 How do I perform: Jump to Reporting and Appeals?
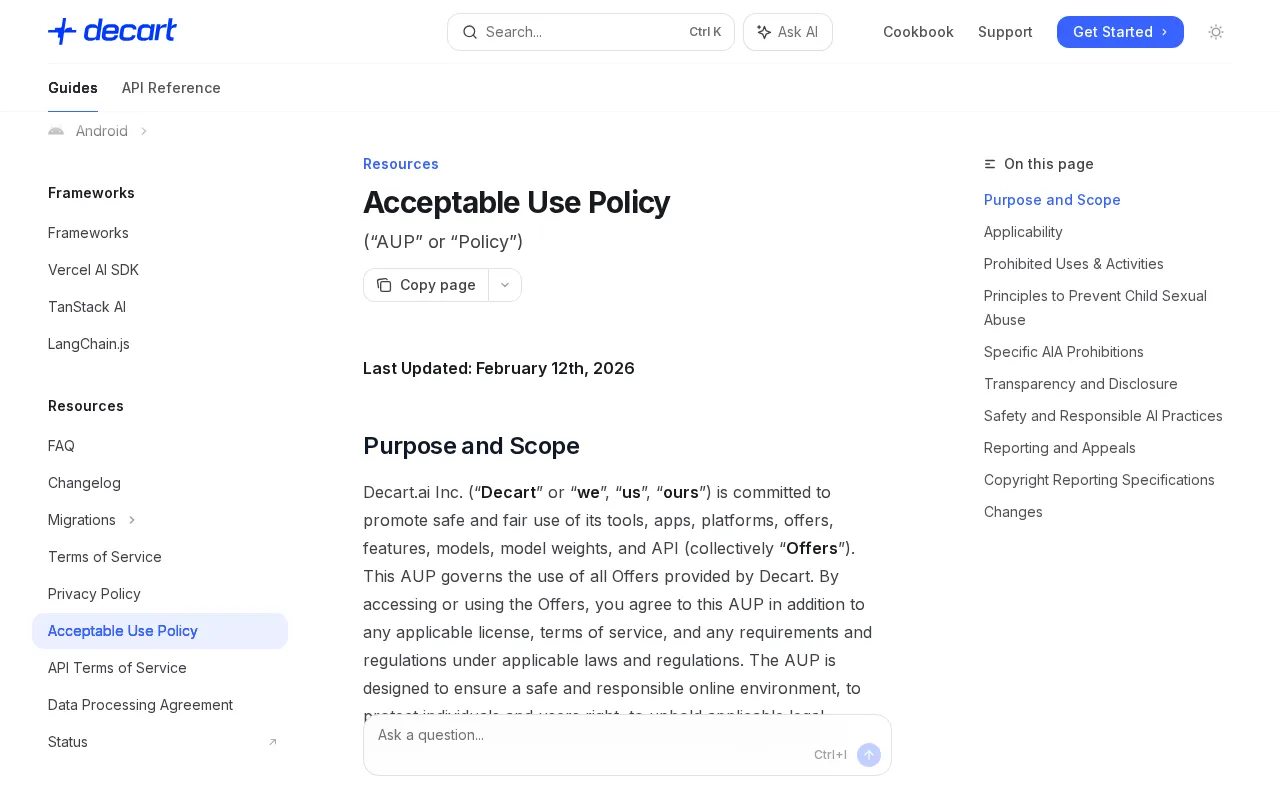click(1060, 448)
